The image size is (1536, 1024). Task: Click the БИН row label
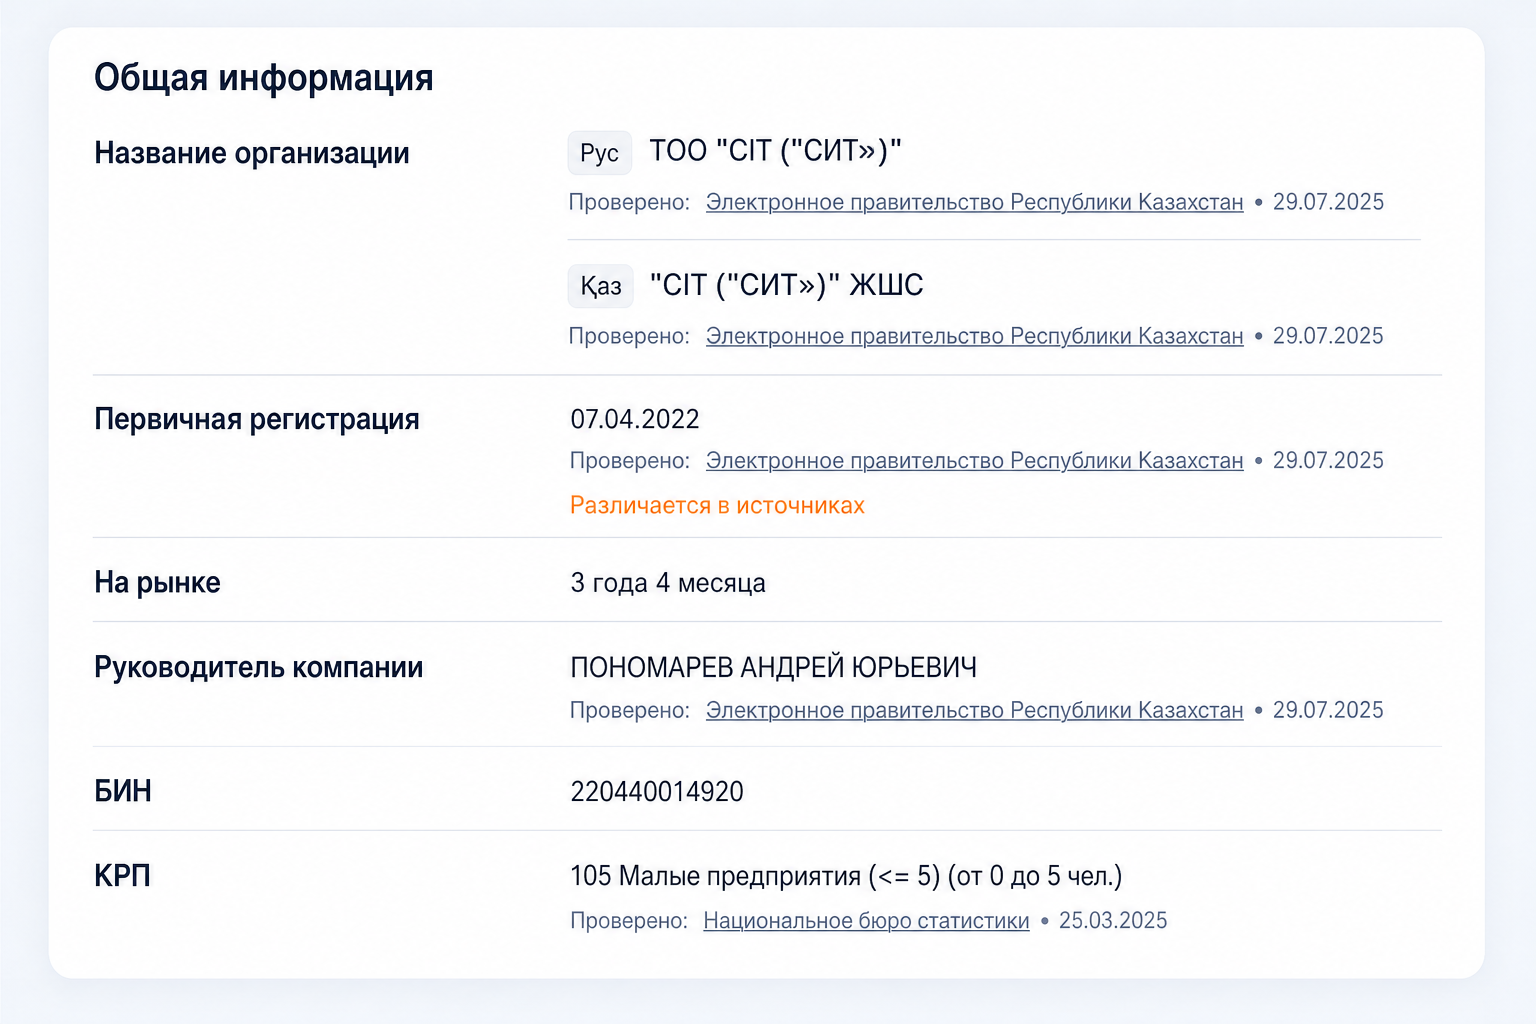pos(123,791)
